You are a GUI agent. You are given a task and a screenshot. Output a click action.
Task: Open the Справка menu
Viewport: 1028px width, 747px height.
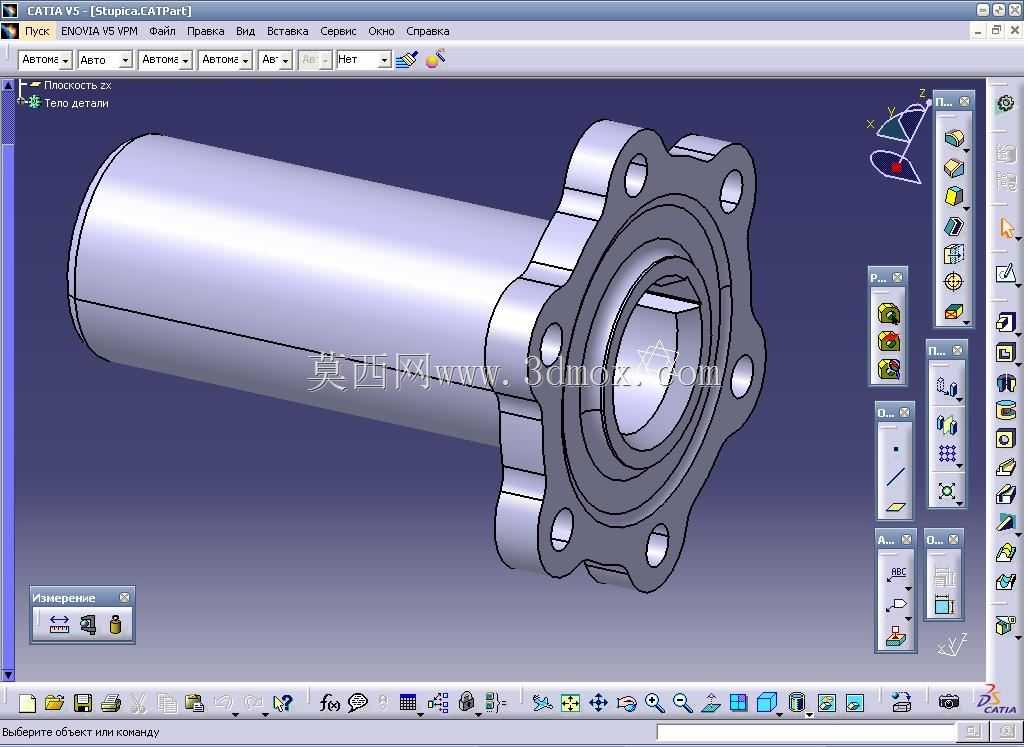click(427, 31)
